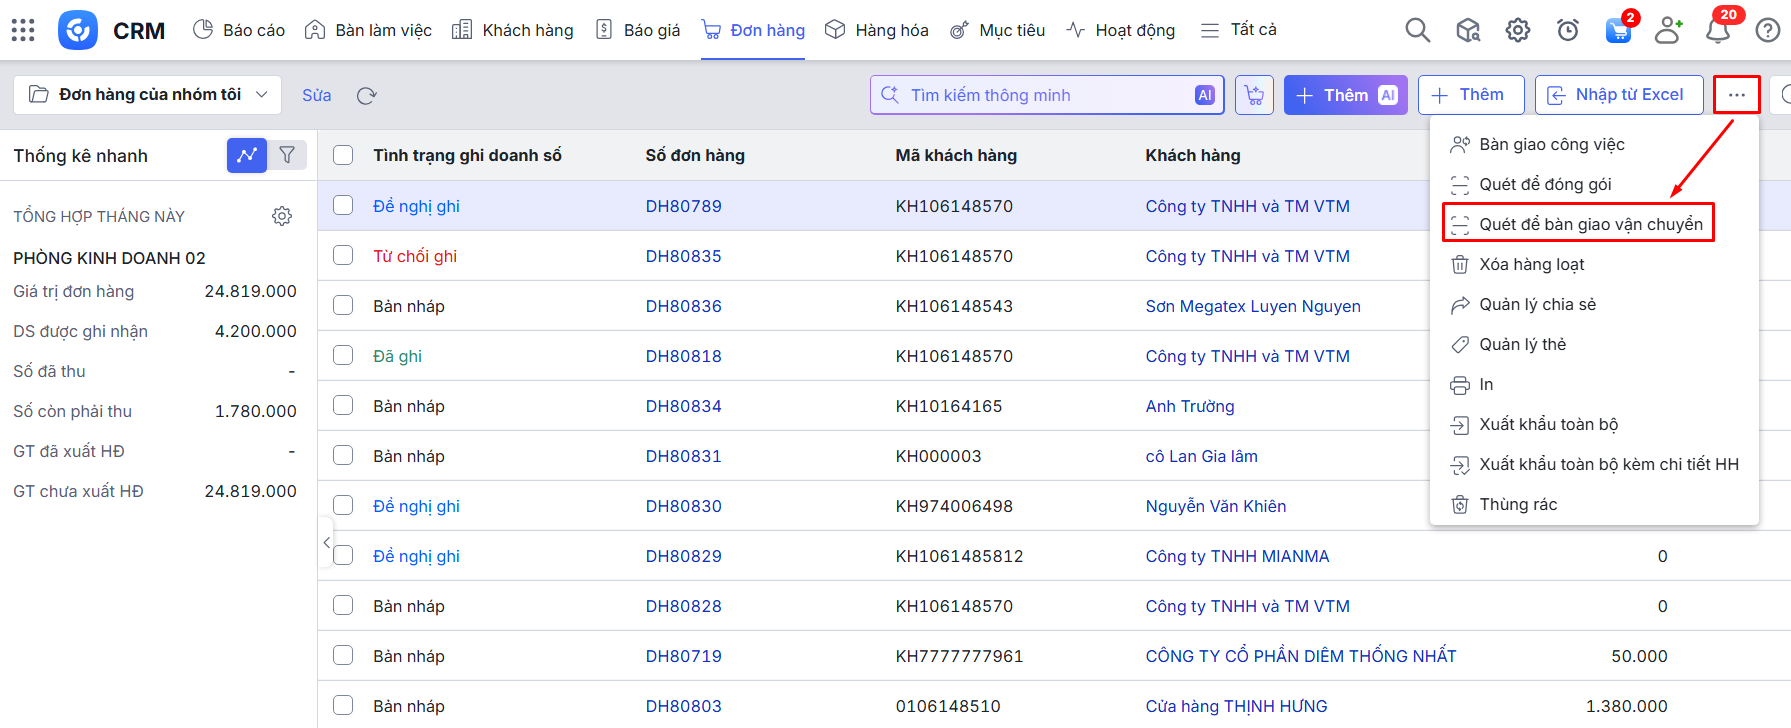This screenshot has width=1791, height=728.
Task: Select checkbox for order DH80789
Action: pyautogui.click(x=343, y=205)
